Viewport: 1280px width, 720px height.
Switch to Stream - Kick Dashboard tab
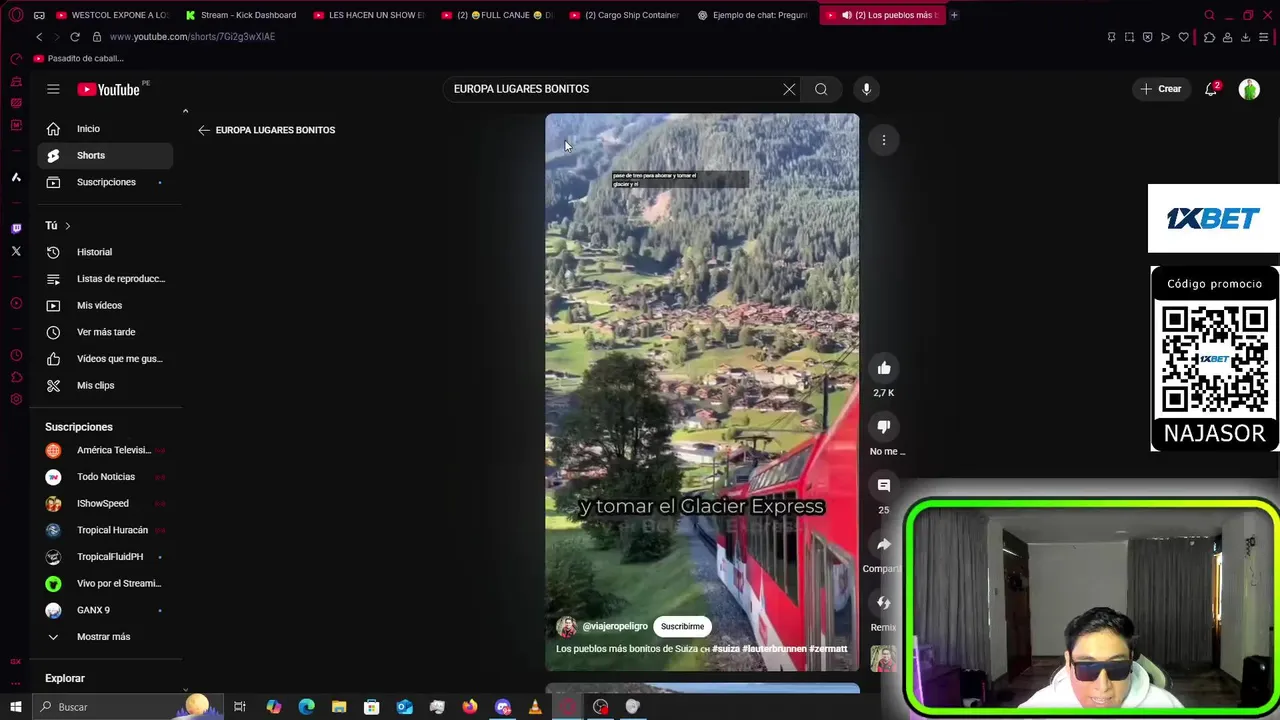[241, 15]
